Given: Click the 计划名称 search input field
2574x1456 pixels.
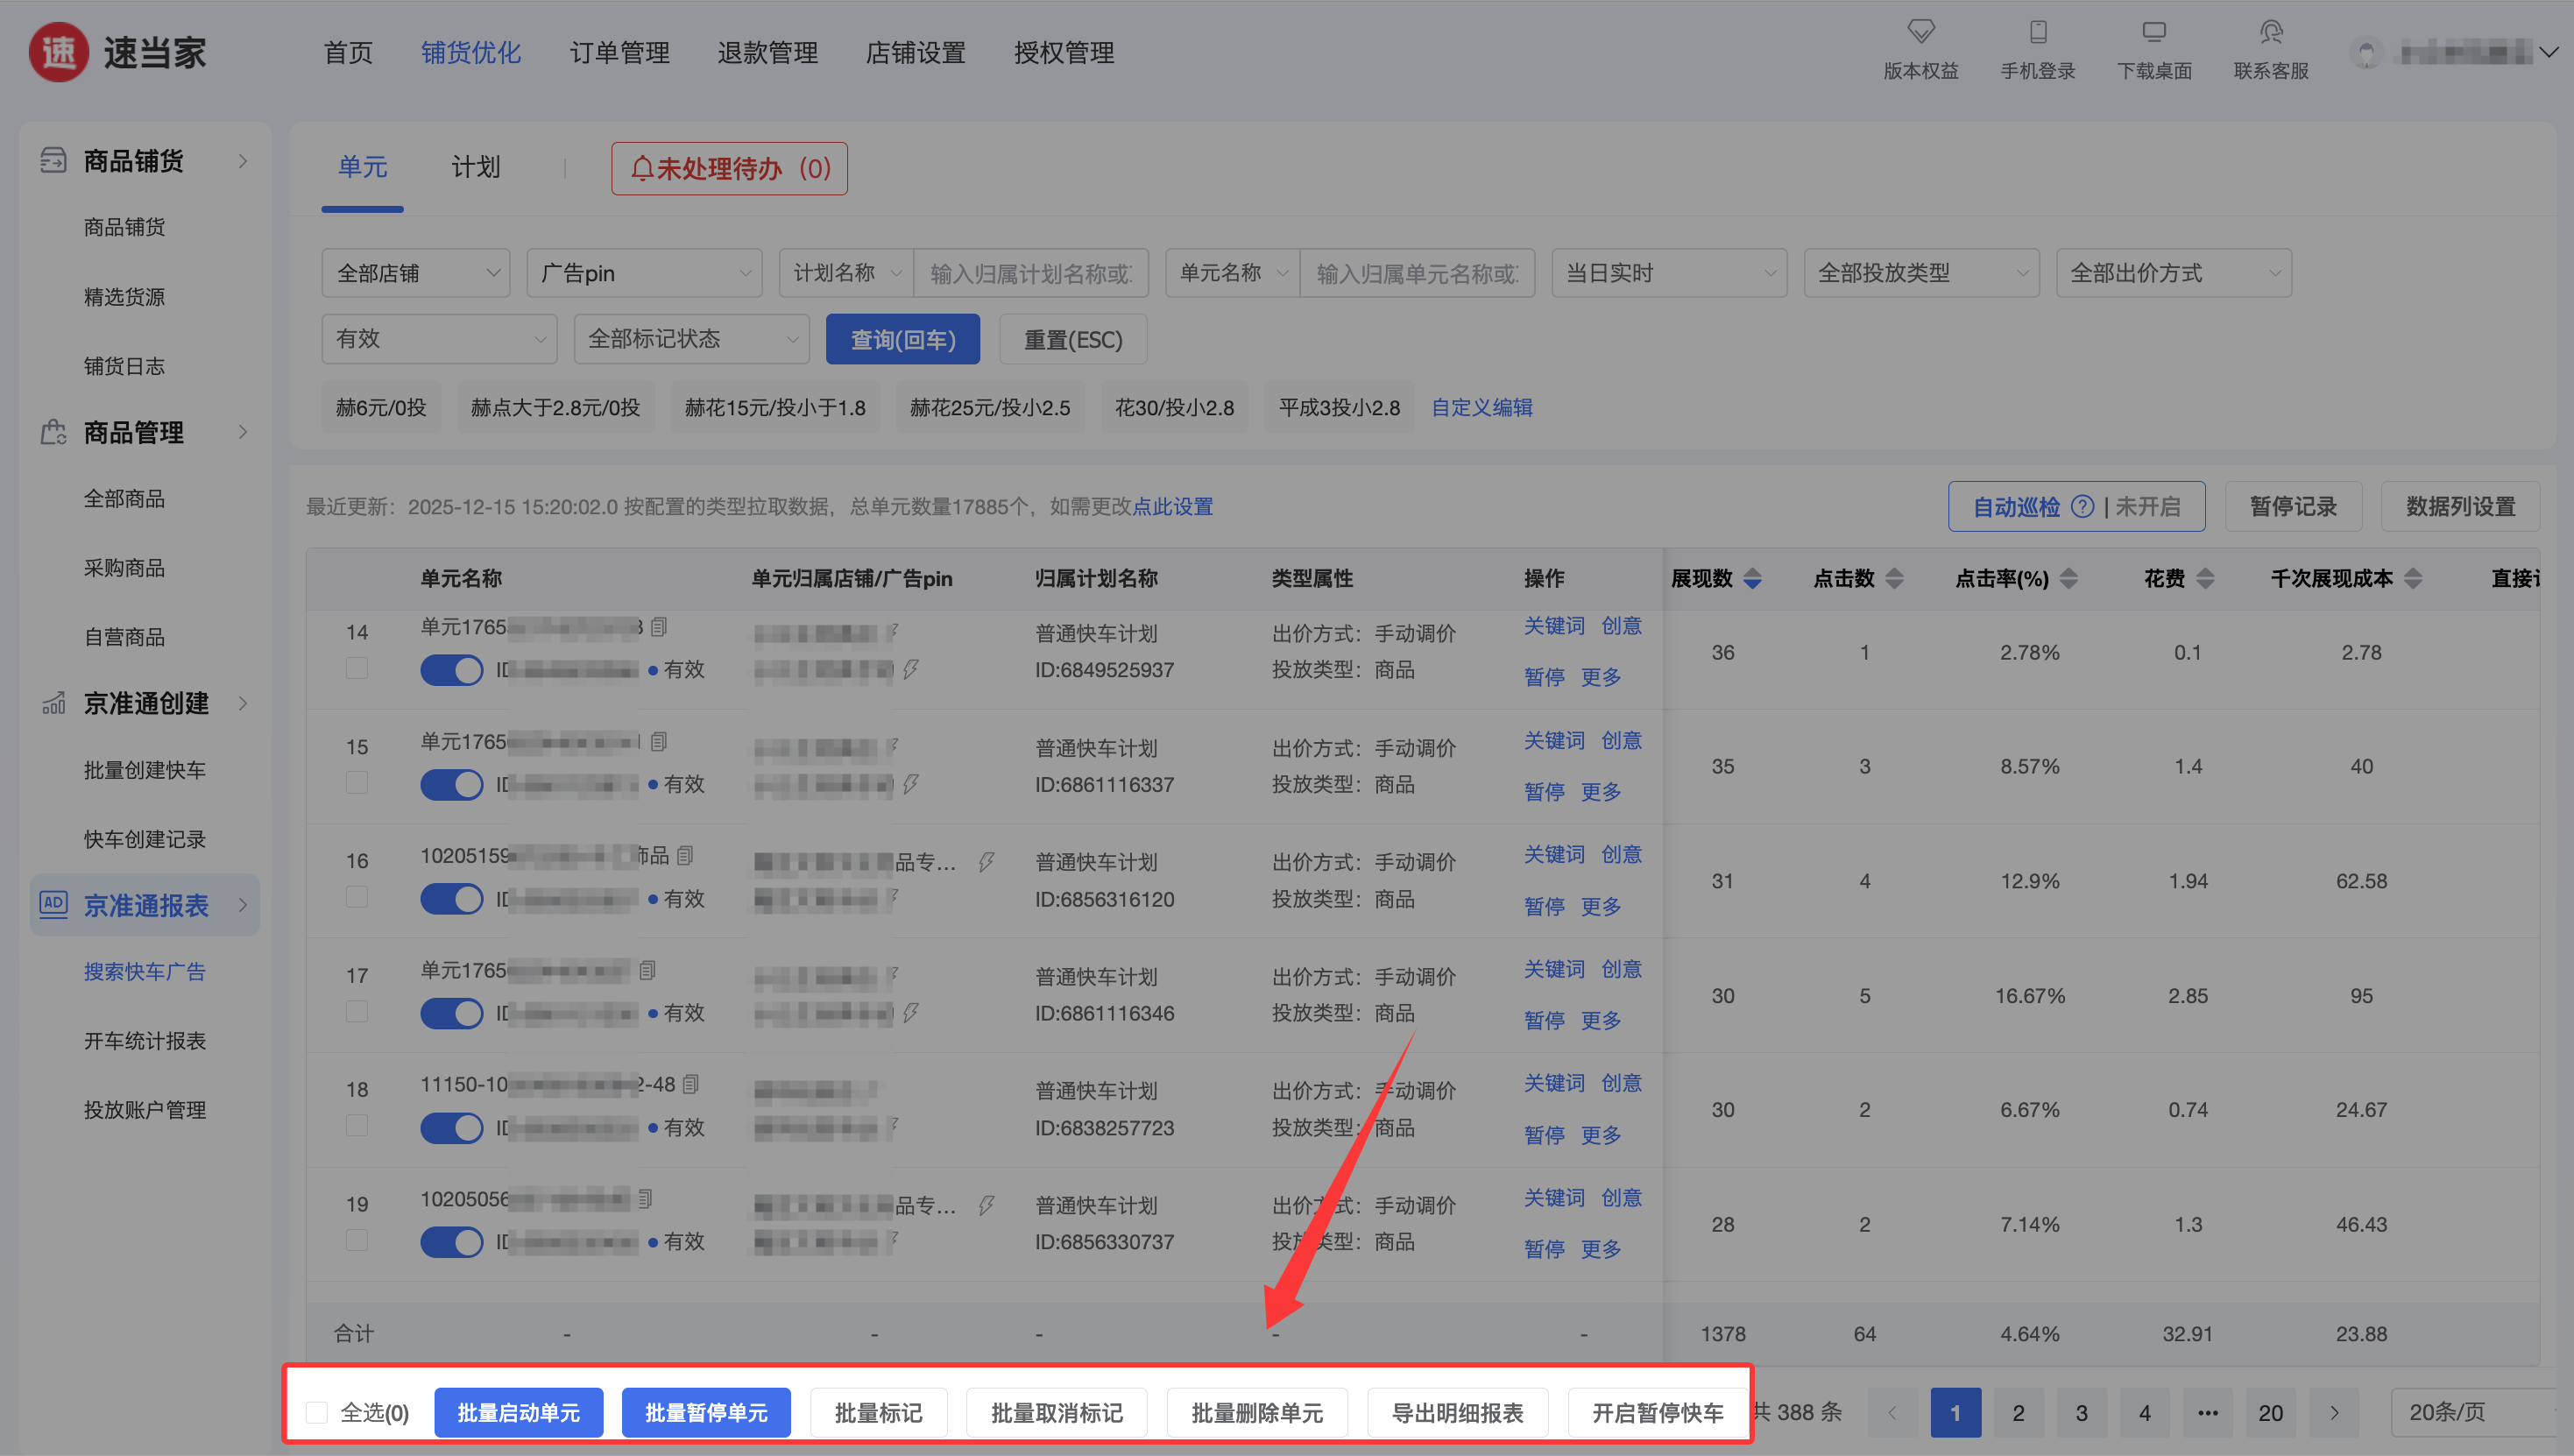Looking at the screenshot, I should point(1030,273).
